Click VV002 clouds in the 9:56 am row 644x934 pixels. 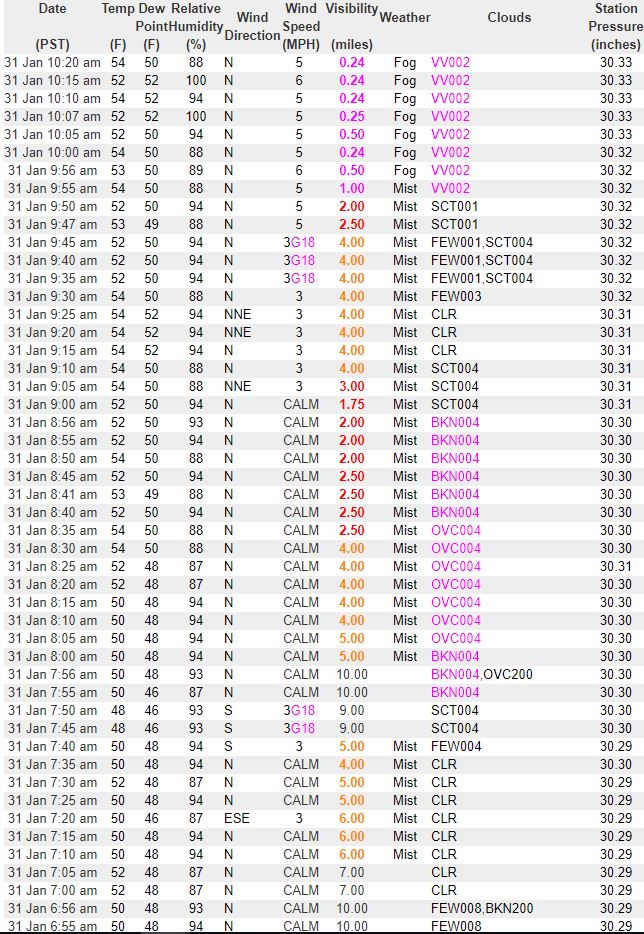click(450, 170)
